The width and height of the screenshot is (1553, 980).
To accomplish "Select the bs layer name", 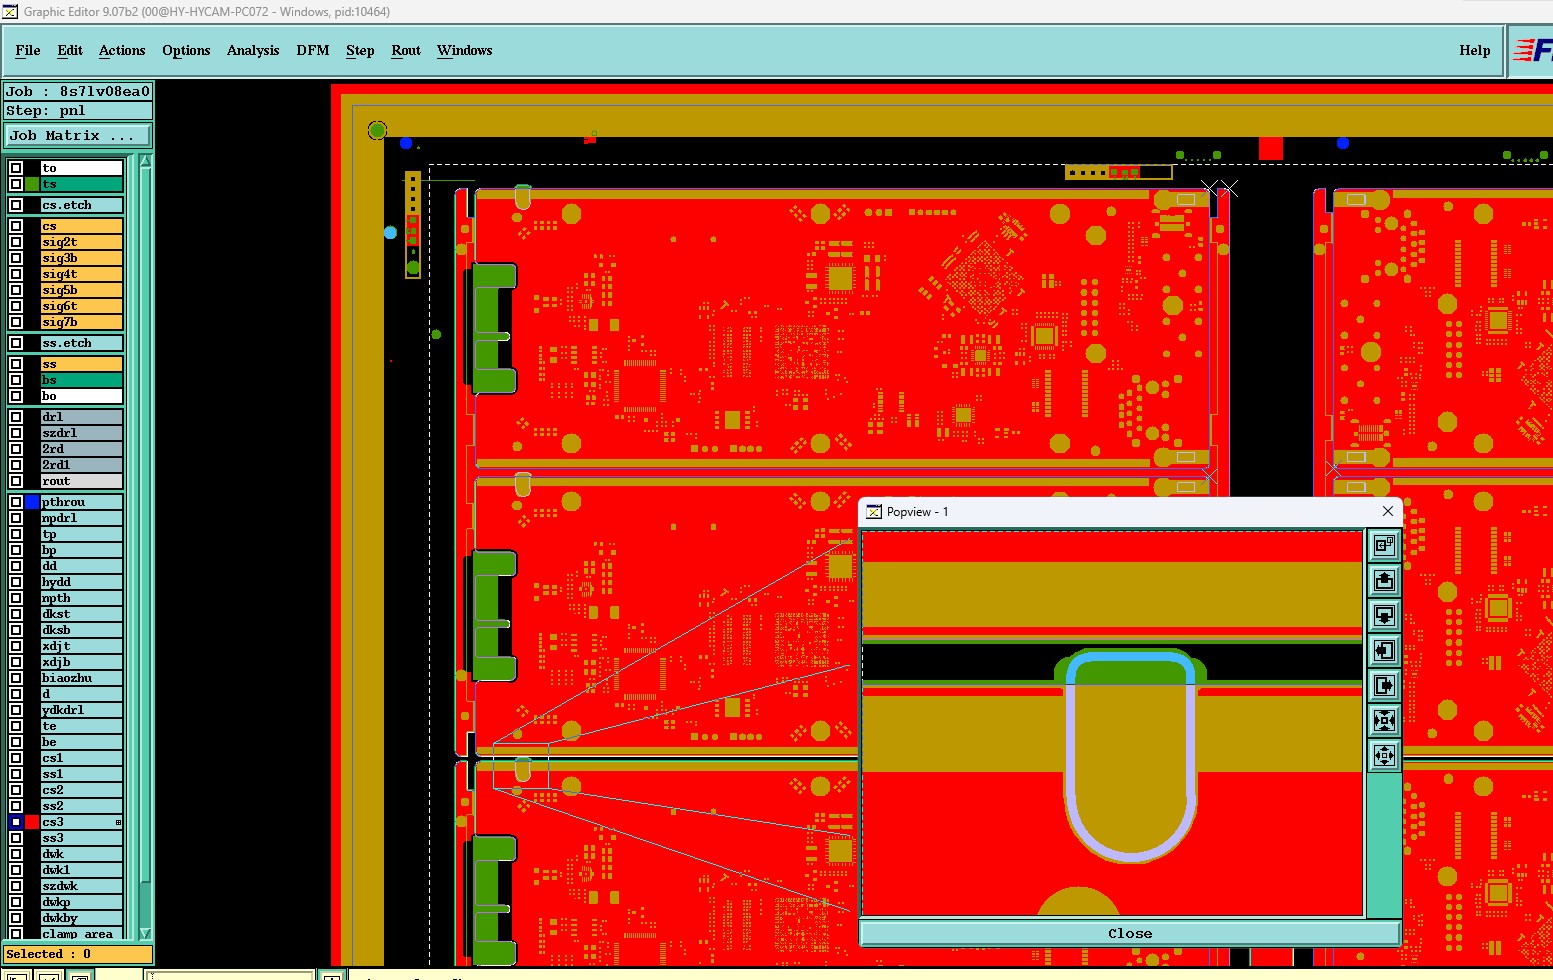I will [82, 380].
